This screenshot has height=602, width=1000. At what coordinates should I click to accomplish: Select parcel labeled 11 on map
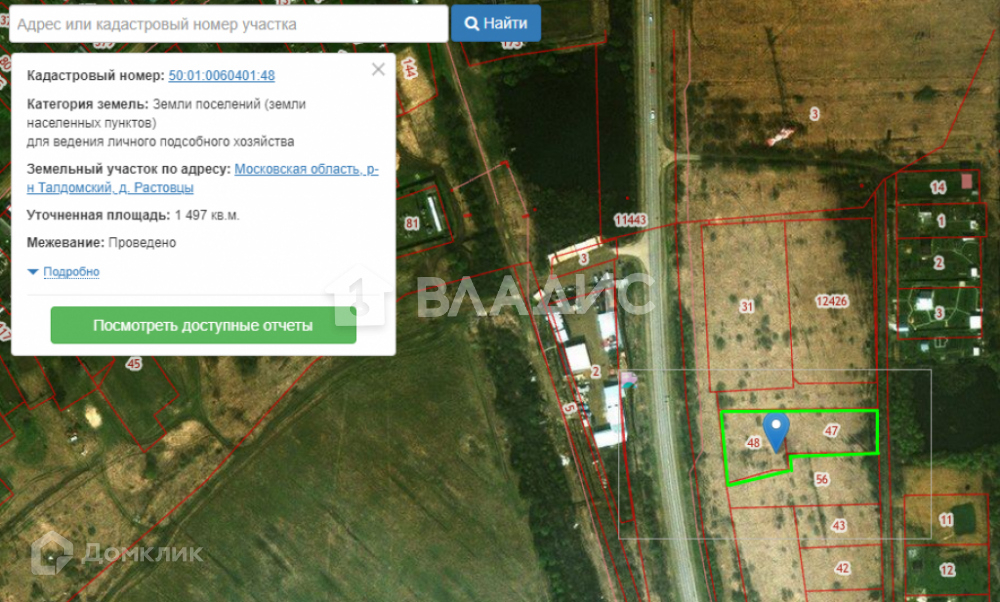pyautogui.click(x=946, y=520)
